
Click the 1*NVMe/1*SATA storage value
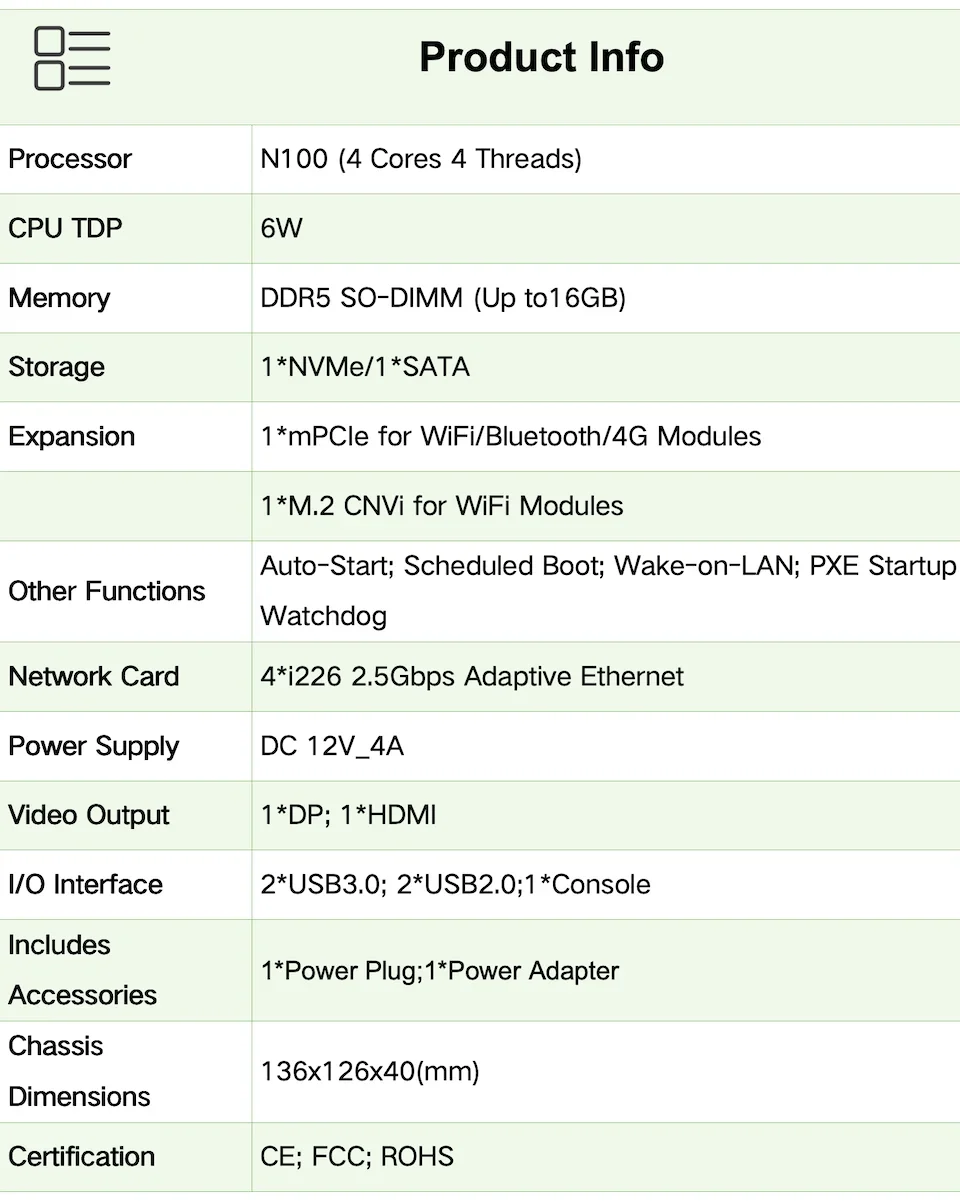365,367
